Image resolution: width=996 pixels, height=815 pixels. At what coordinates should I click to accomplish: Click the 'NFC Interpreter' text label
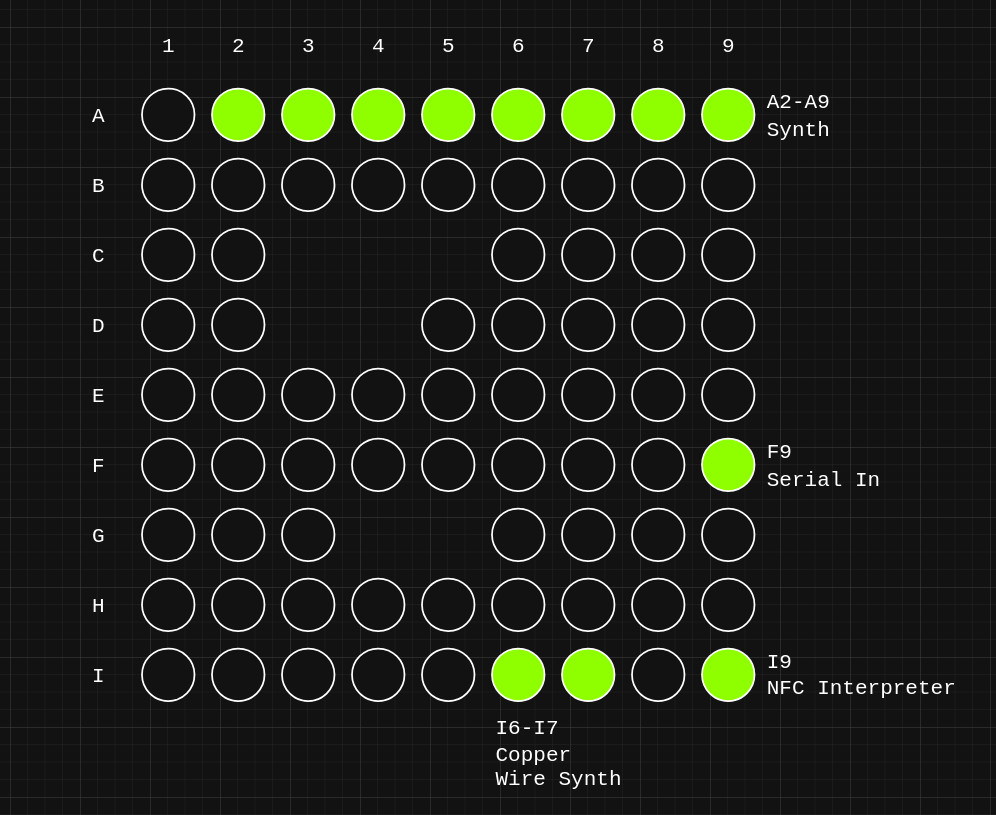pyautogui.click(x=860, y=688)
